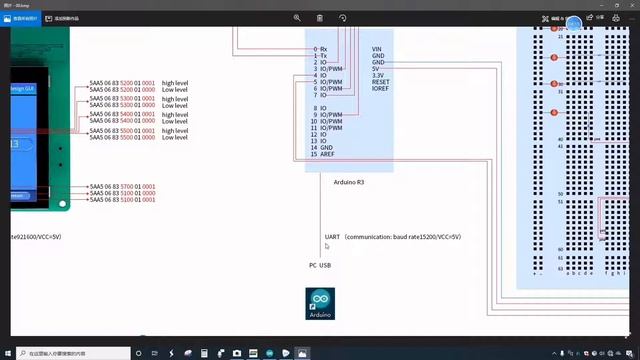The image size is (640, 360).
Task: Click the delete trash can icon
Action: pyautogui.click(x=320, y=18)
